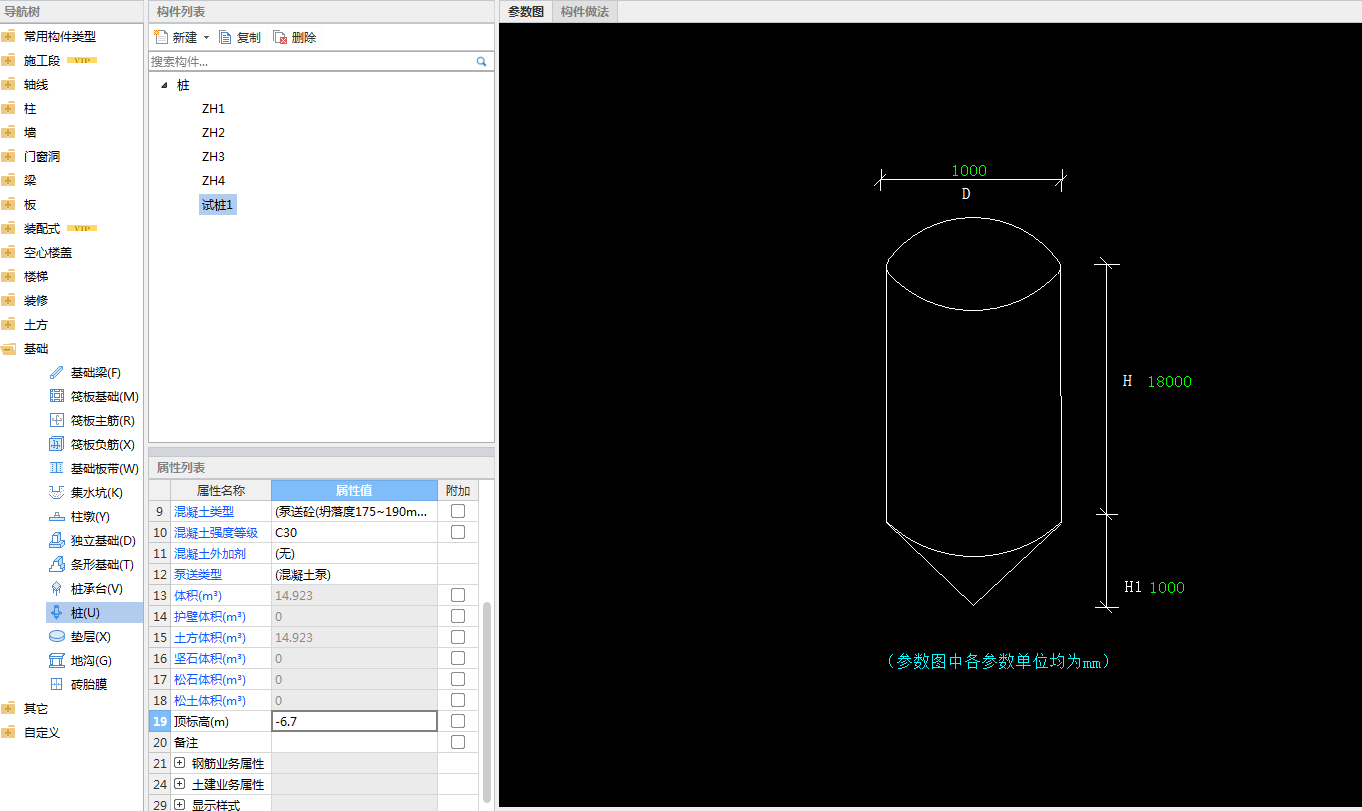Open the 门窗洞 category in navigation tree
Image resolution: width=1362 pixels, height=811 pixels.
pyautogui.click(x=42, y=156)
